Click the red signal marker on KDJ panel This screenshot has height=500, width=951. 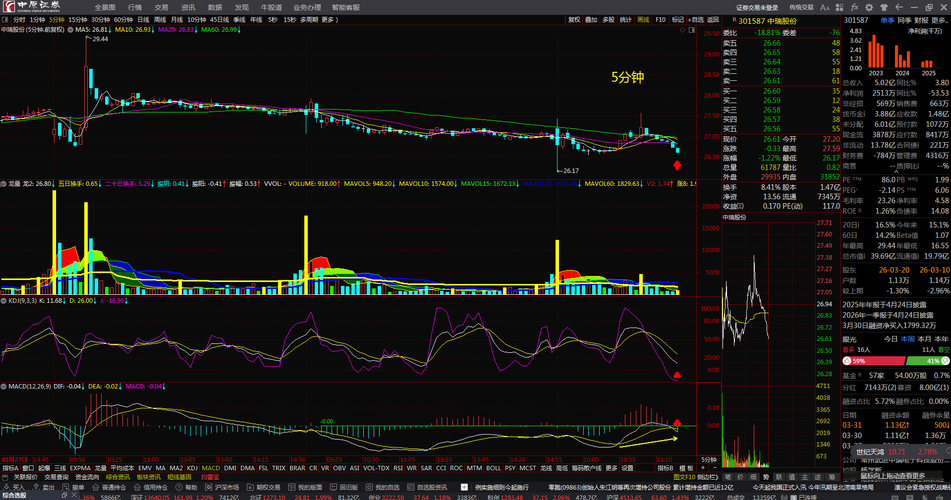(677, 376)
